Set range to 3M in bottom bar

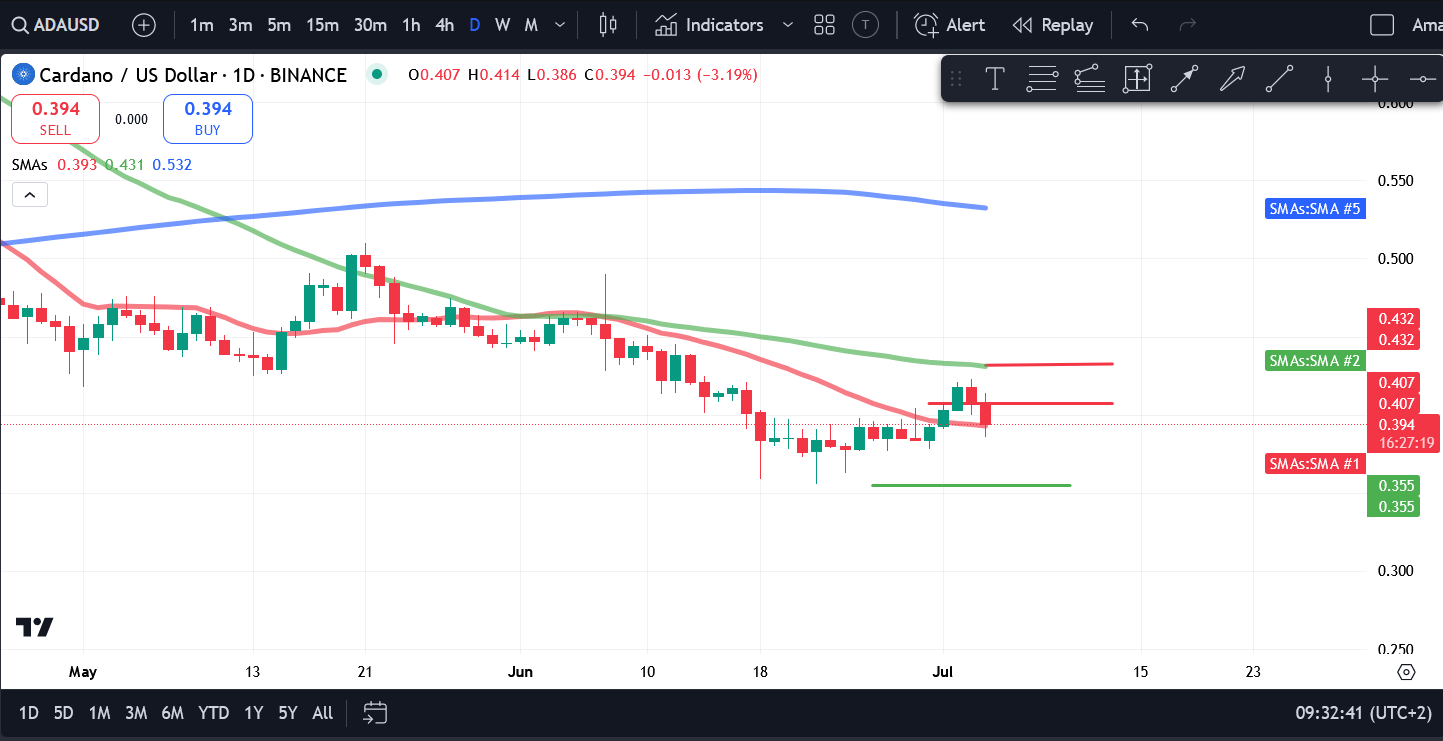(136, 713)
